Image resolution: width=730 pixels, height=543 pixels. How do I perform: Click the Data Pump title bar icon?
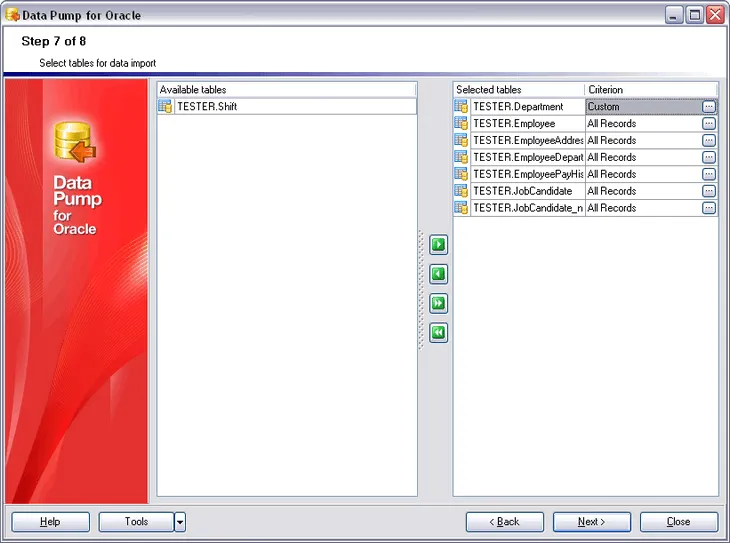coord(13,15)
